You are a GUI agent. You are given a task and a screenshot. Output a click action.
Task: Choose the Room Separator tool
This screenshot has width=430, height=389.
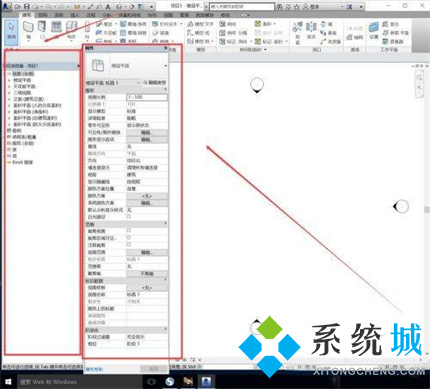[x=233, y=33]
